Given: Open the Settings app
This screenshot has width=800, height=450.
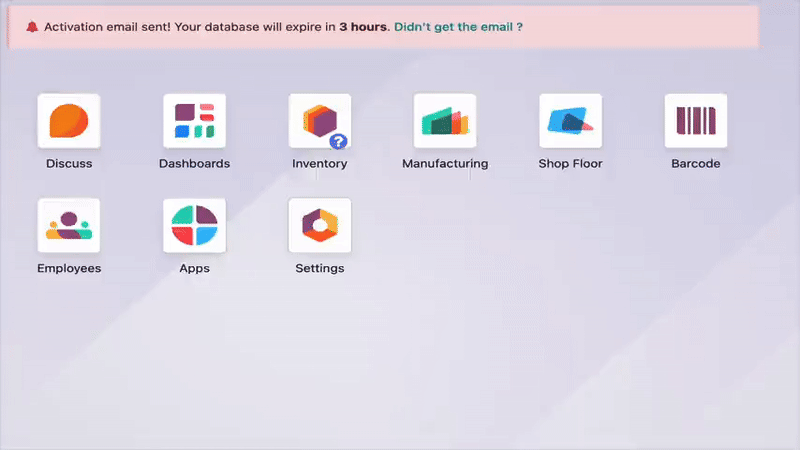Looking at the screenshot, I should [x=319, y=226].
